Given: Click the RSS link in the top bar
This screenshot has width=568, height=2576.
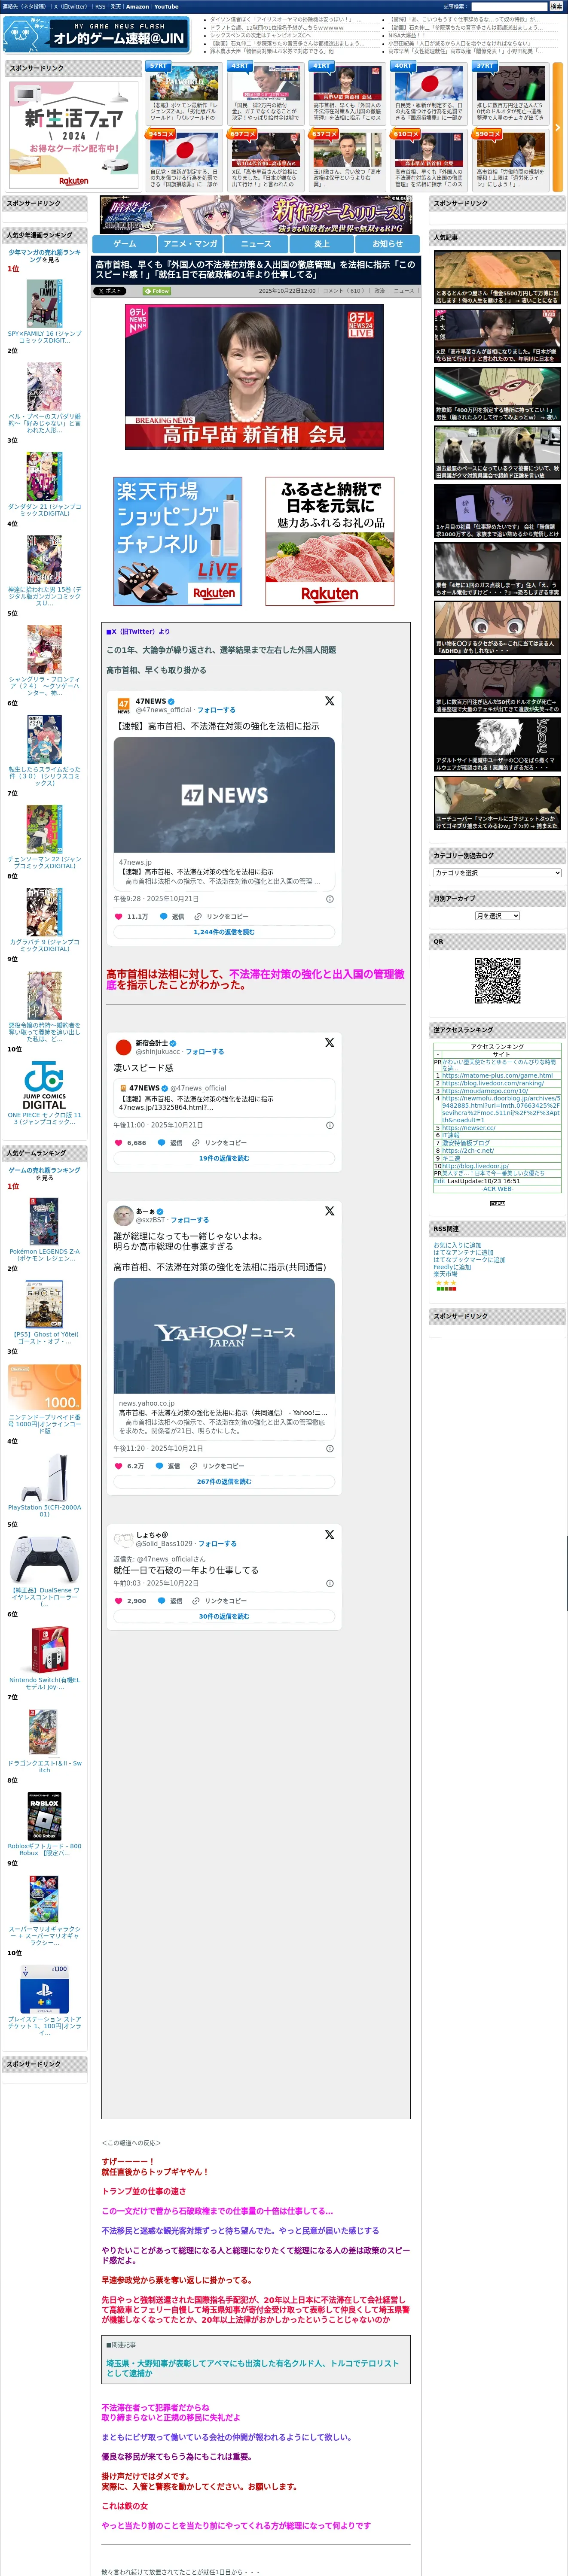Looking at the screenshot, I should pos(100,6).
